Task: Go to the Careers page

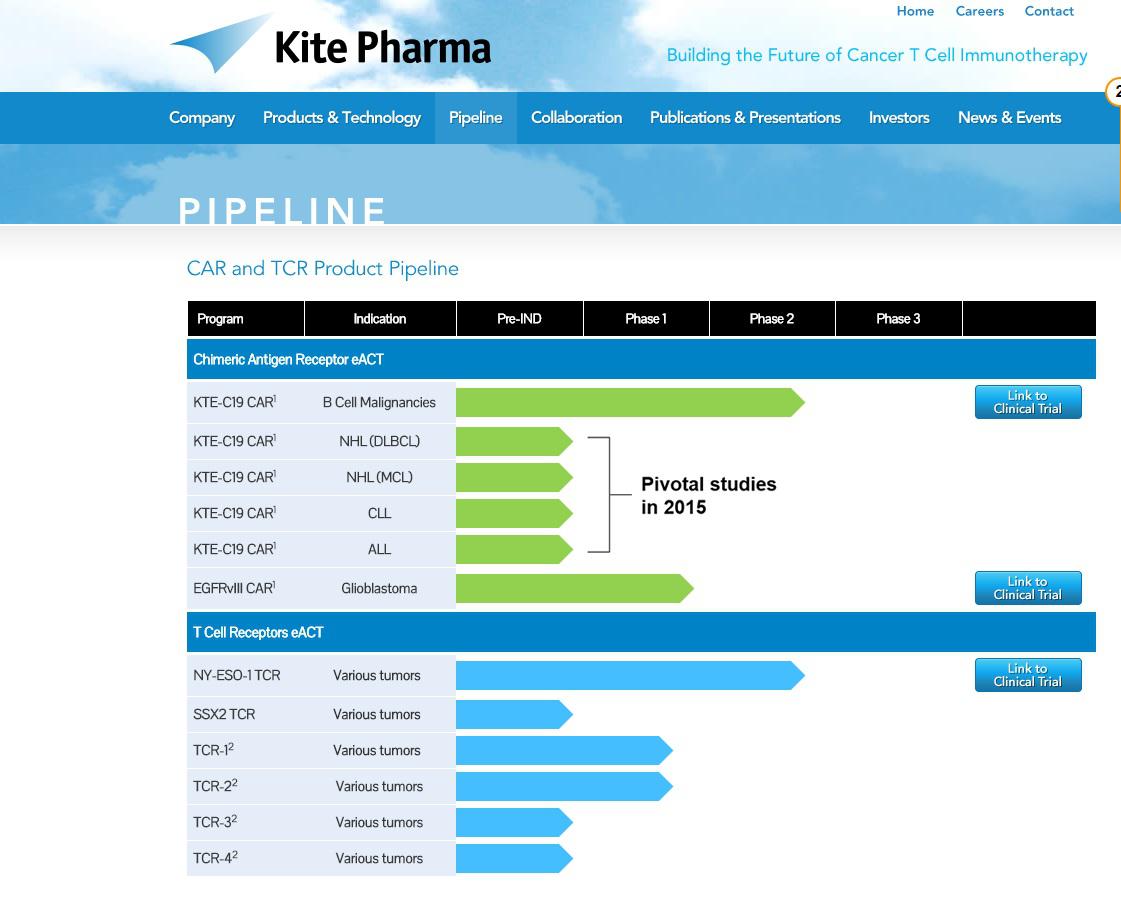Action: coord(979,12)
